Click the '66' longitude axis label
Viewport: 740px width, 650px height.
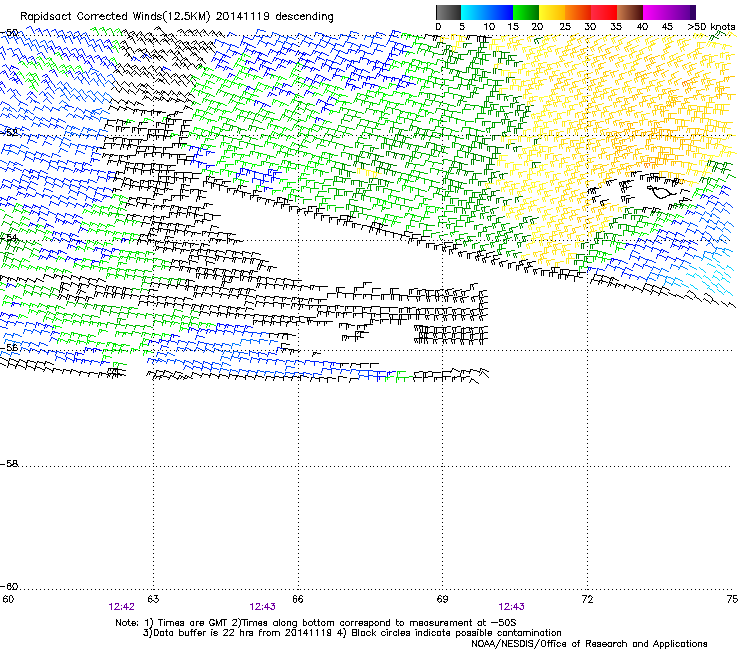298,599
